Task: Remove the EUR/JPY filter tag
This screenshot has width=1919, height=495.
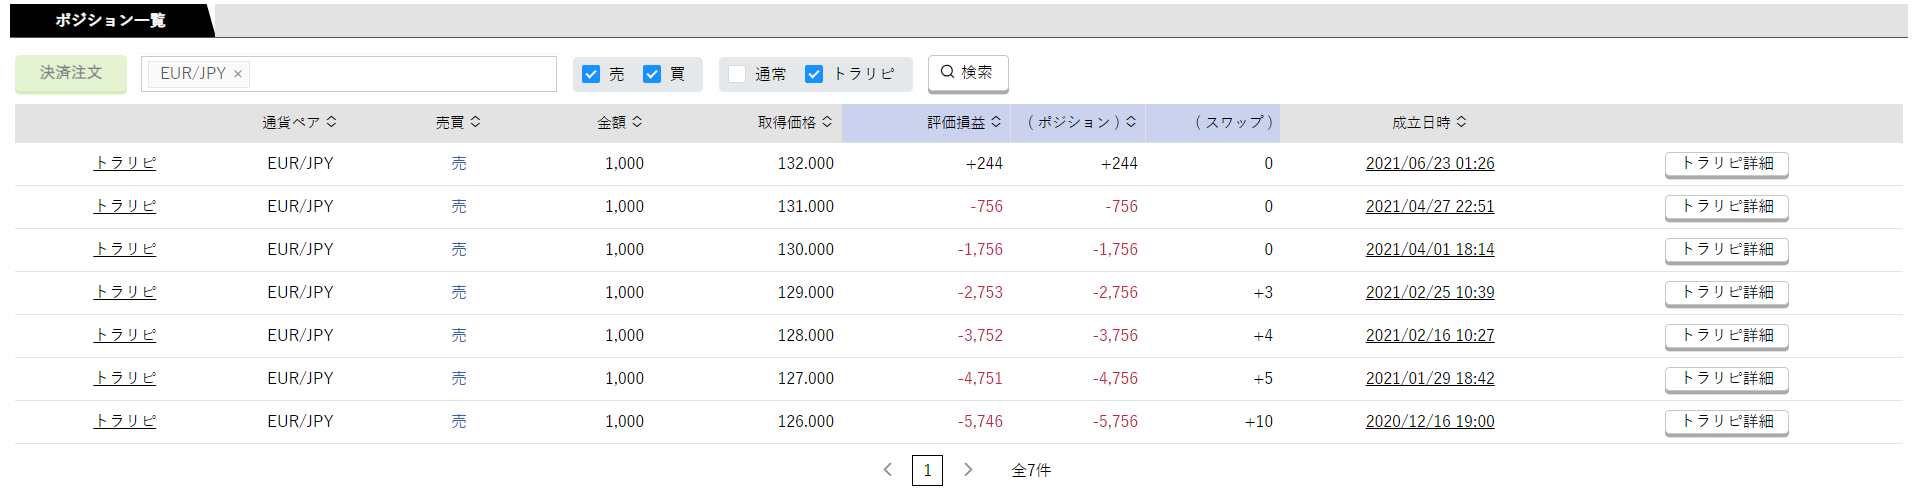Action: point(238,74)
